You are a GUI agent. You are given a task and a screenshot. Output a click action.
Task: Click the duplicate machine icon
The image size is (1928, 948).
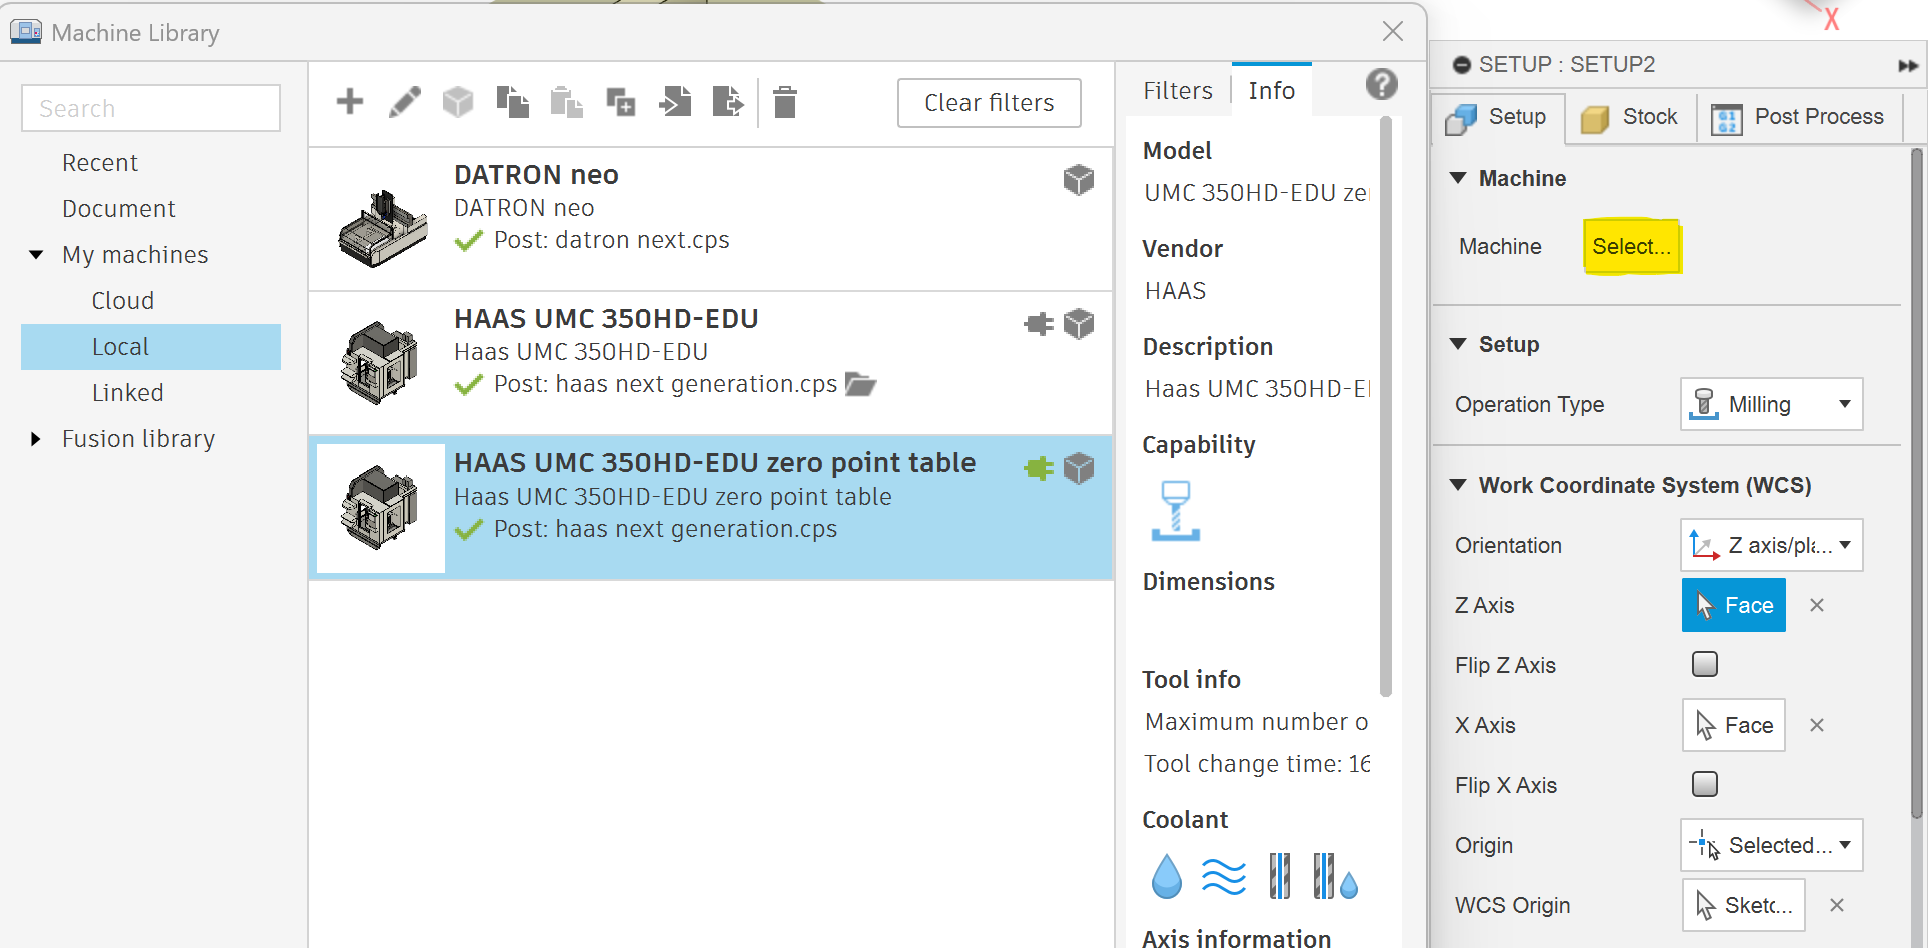coord(620,102)
